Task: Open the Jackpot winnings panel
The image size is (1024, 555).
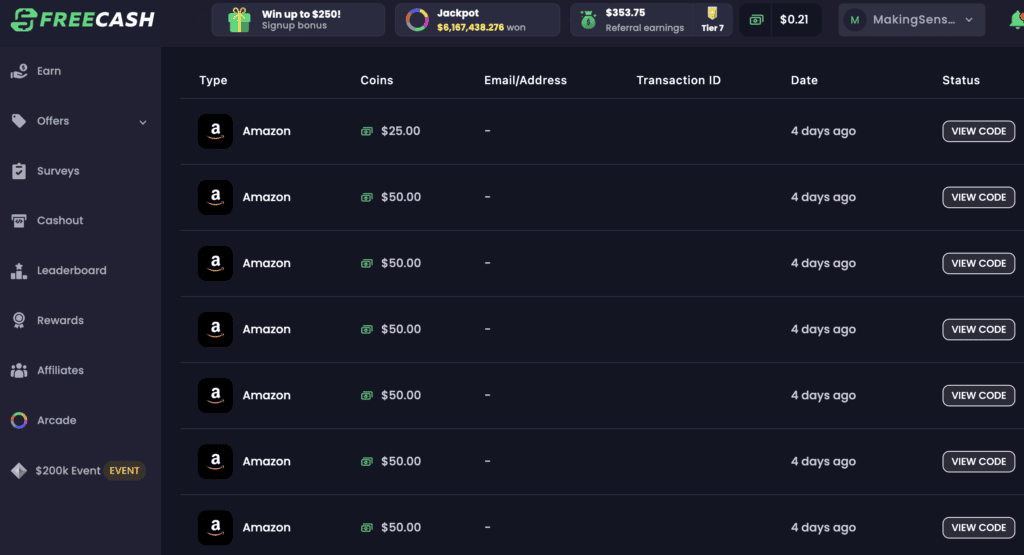Action: (x=477, y=20)
